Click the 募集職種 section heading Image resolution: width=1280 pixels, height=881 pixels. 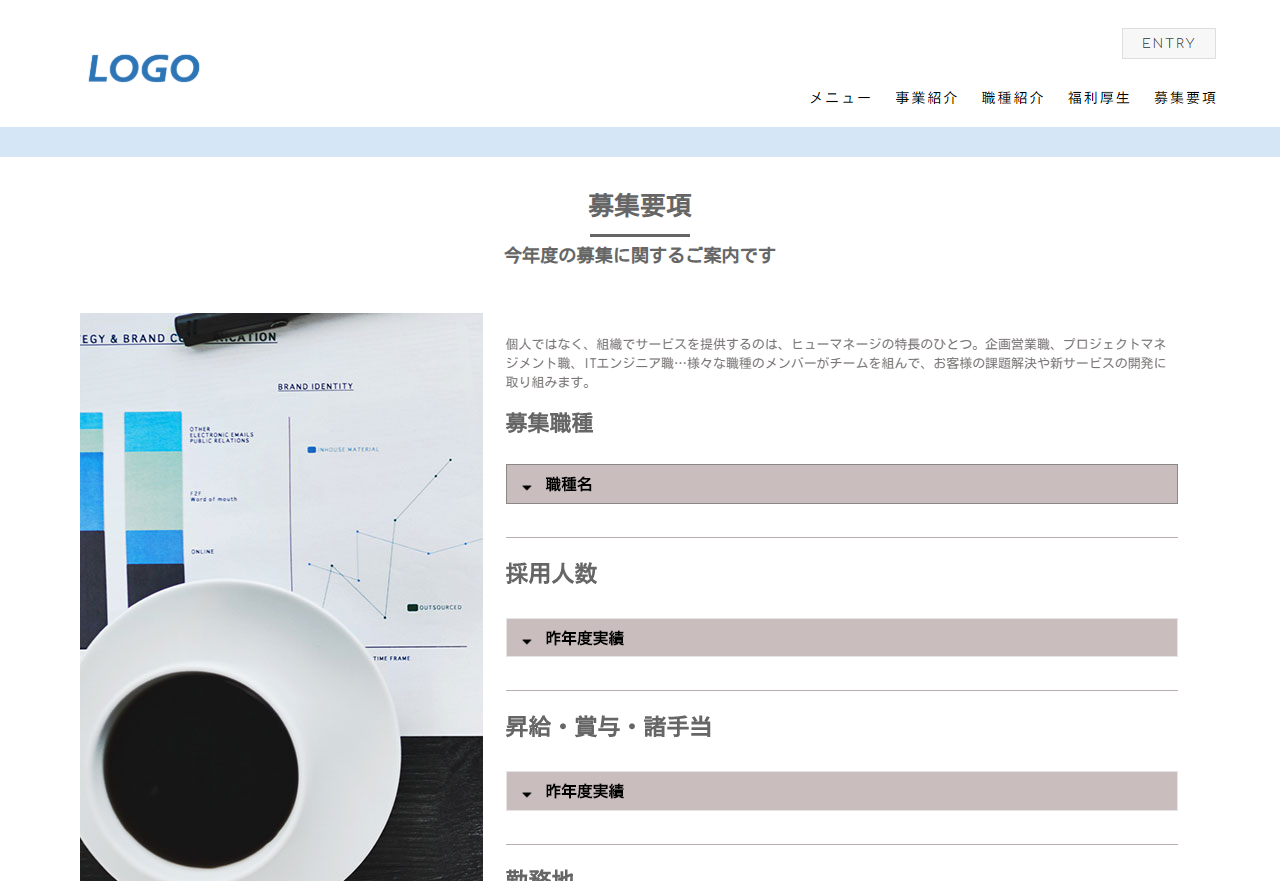(x=549, y=423)
